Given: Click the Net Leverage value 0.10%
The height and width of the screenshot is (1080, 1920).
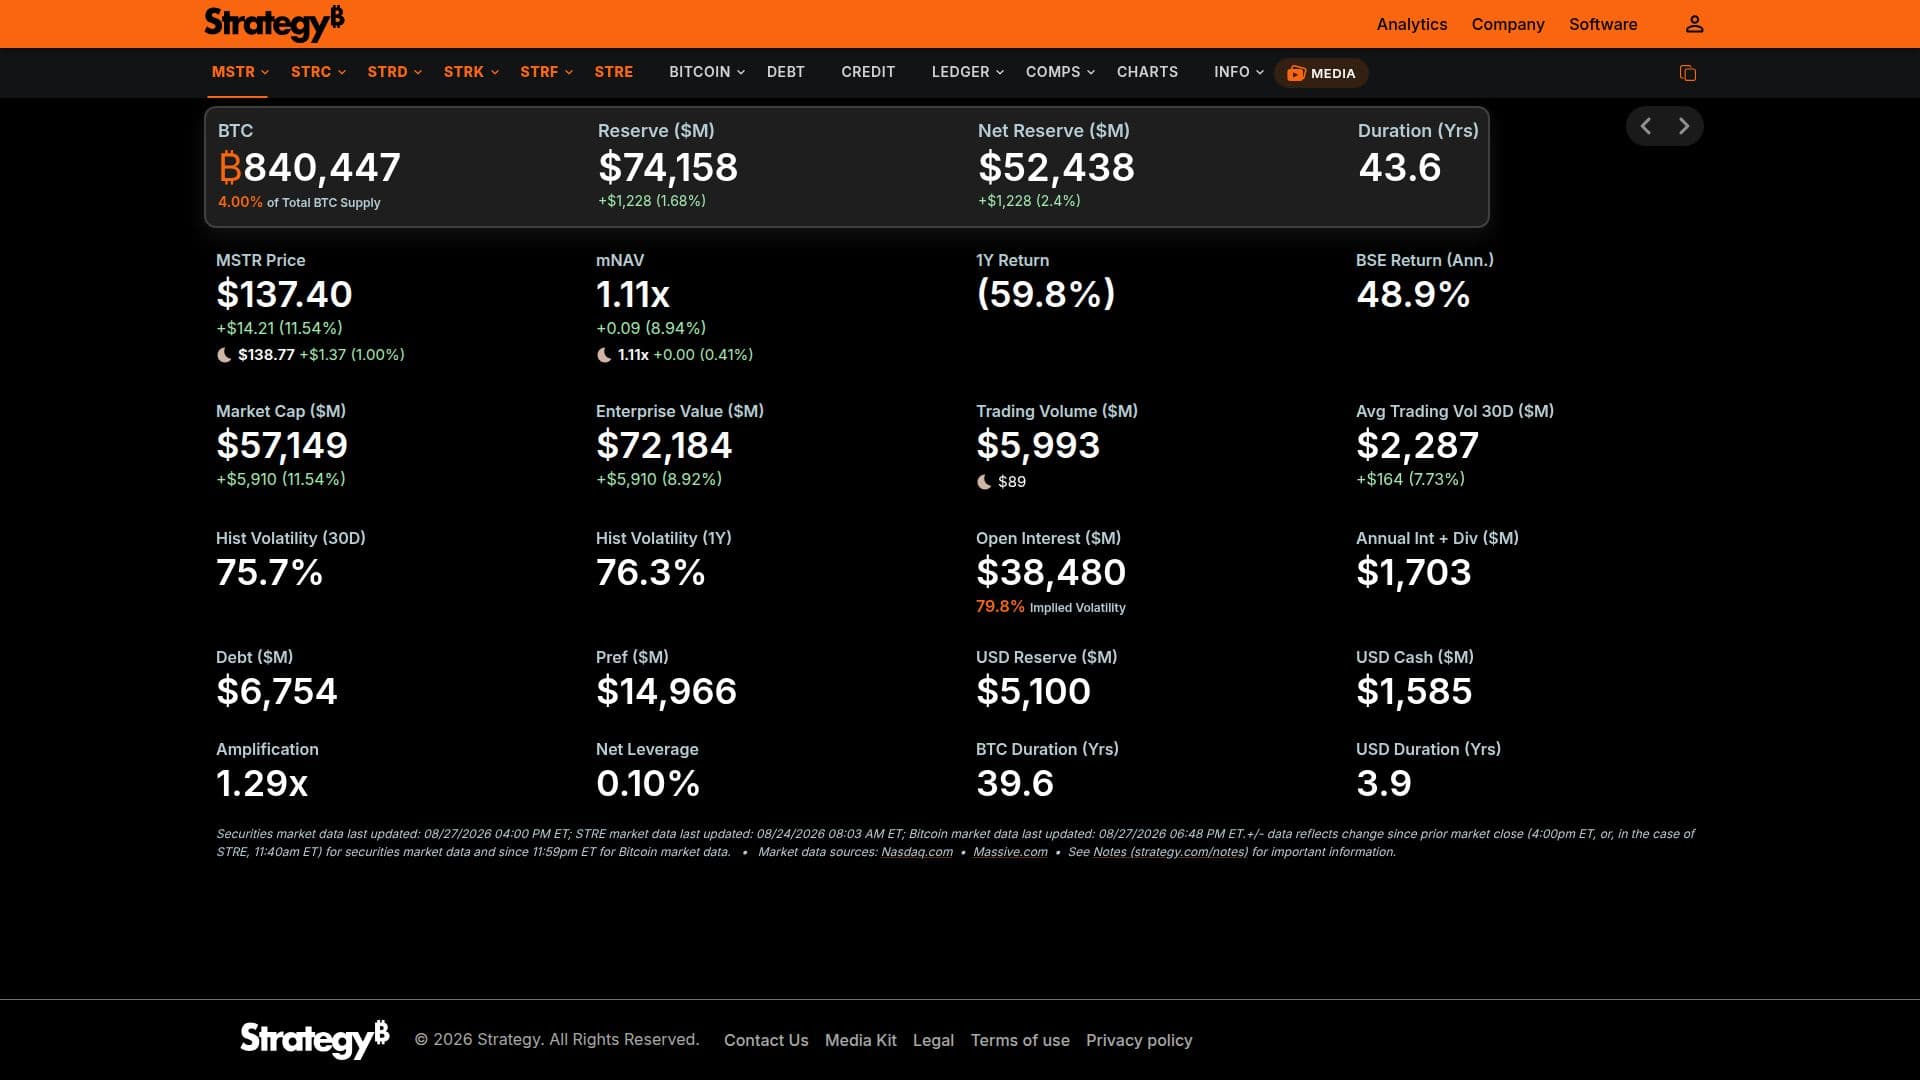Looking at the screenshot, I should (648, 783).
